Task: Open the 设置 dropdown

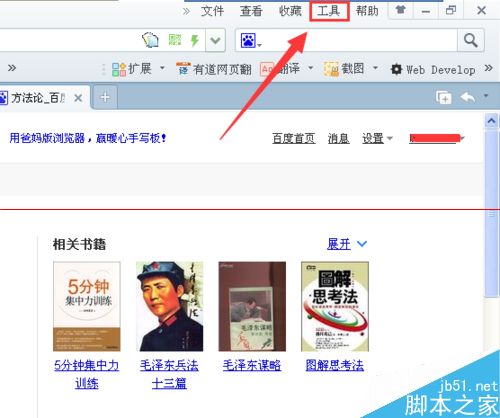Action: pos(377,138)
